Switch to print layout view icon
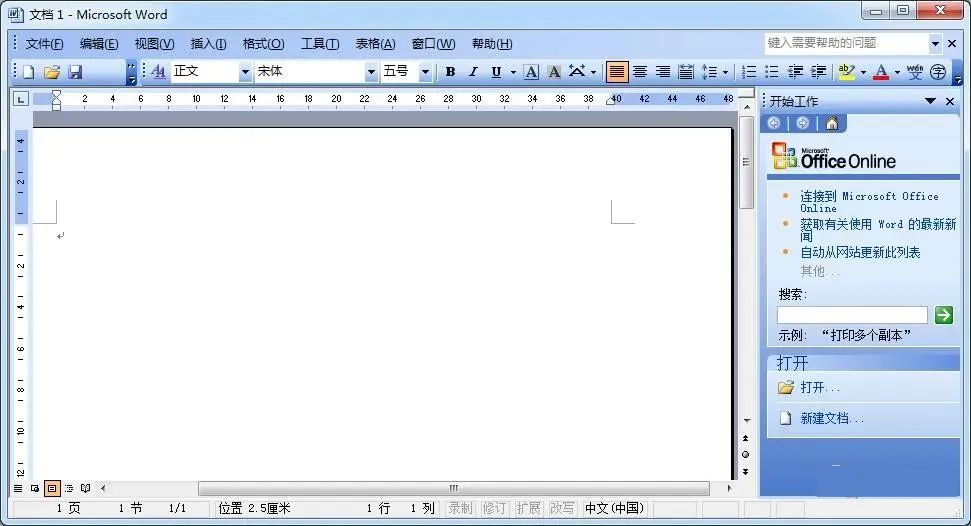 (x=52, y=488)
